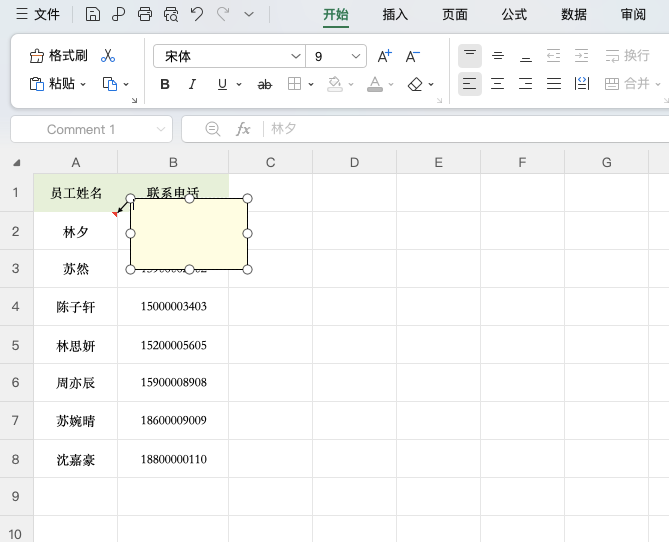Click the export-to-PDF icon beside Save

(x=119, y=15)
